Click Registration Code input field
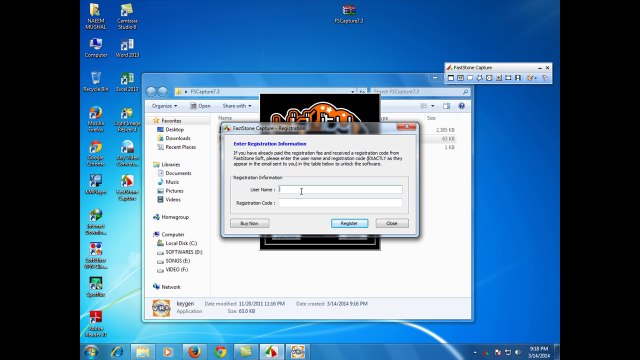Viewport: 640px width, 360px height. tap(340, 203)
